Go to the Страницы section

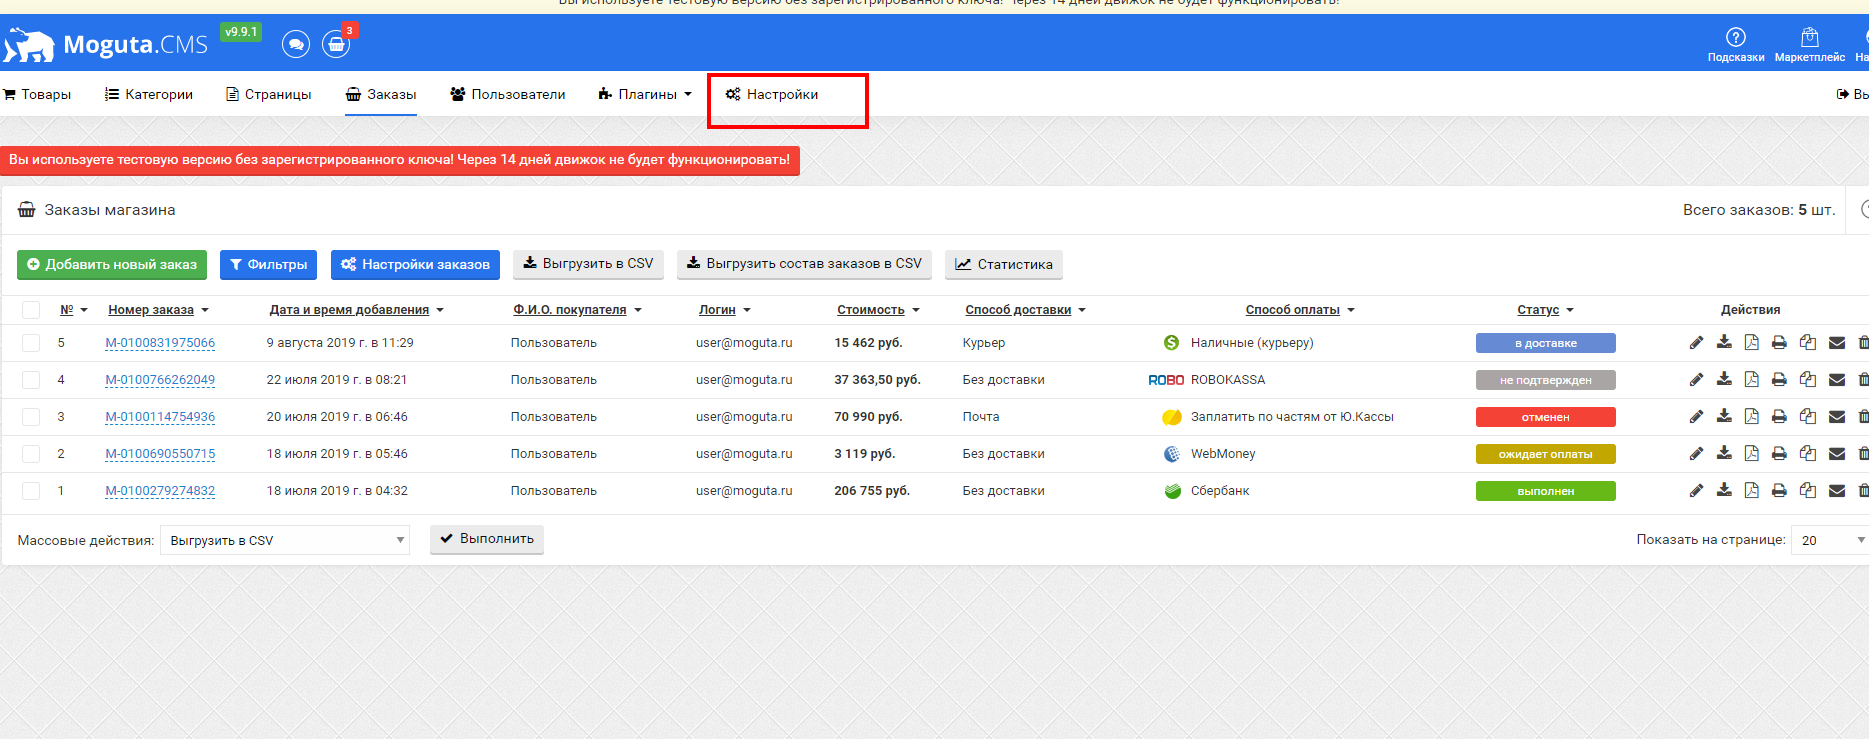(x=269, y=94)
